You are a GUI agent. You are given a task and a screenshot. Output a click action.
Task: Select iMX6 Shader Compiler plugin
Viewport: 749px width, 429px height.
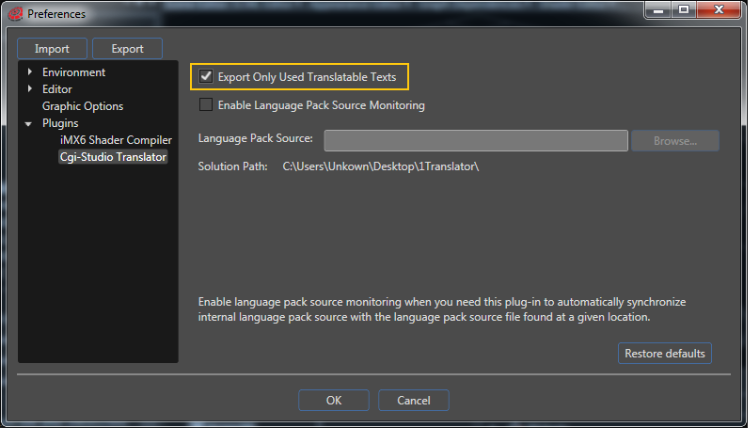(x=116, y=140)
